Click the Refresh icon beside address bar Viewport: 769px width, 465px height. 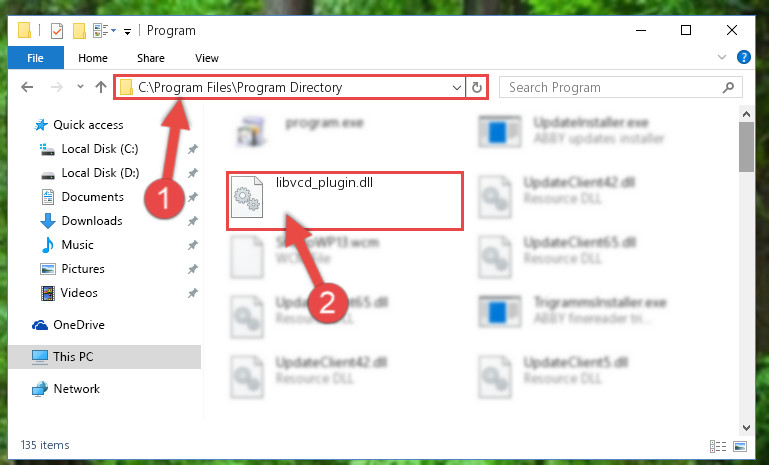[476, 88]
